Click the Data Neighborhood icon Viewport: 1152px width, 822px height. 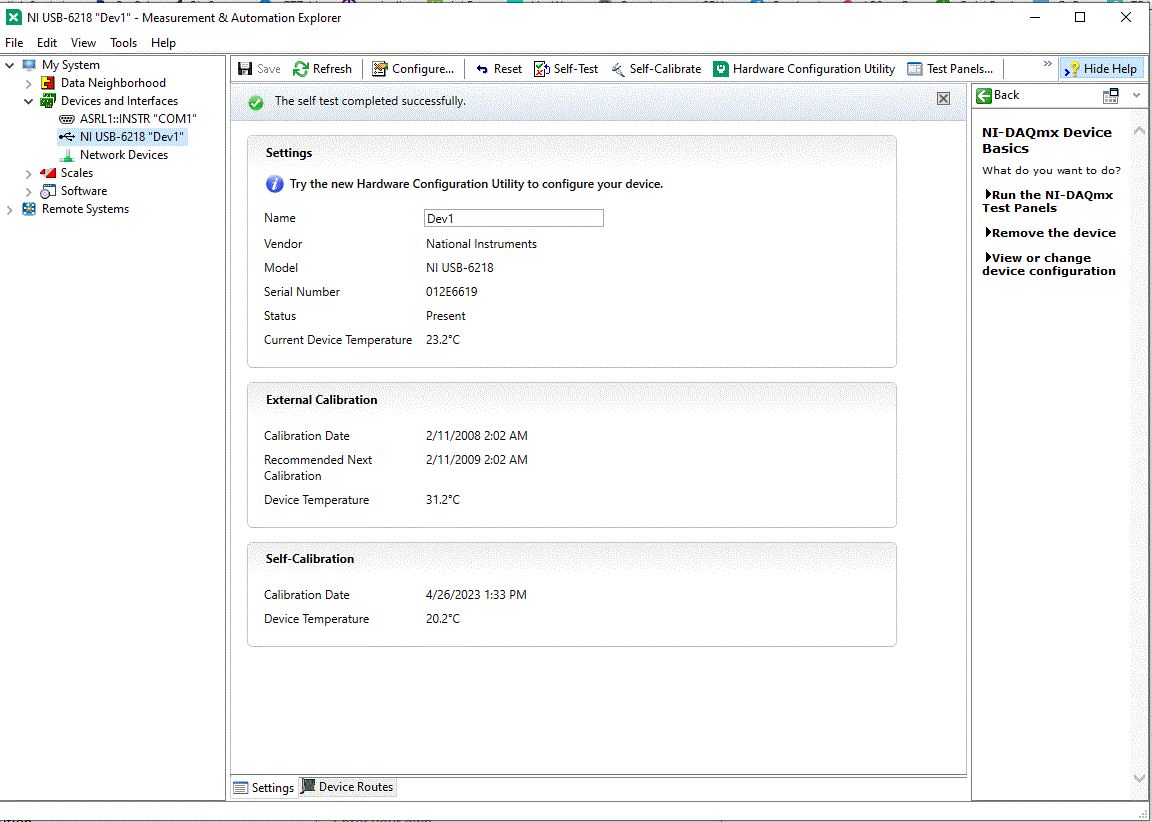[48, 83]
